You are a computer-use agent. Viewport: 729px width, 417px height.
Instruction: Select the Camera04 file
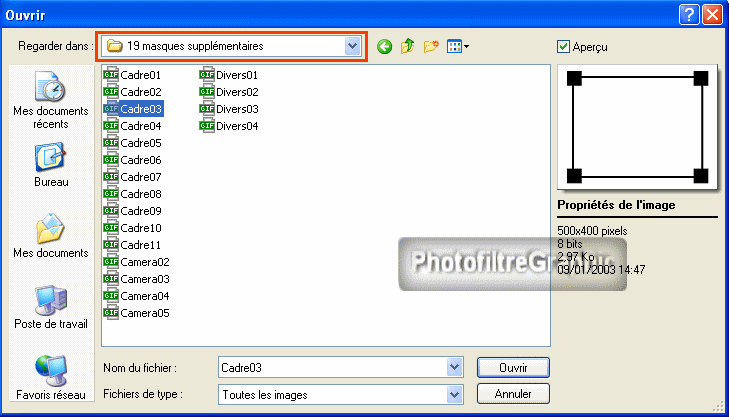pos(144,296)
